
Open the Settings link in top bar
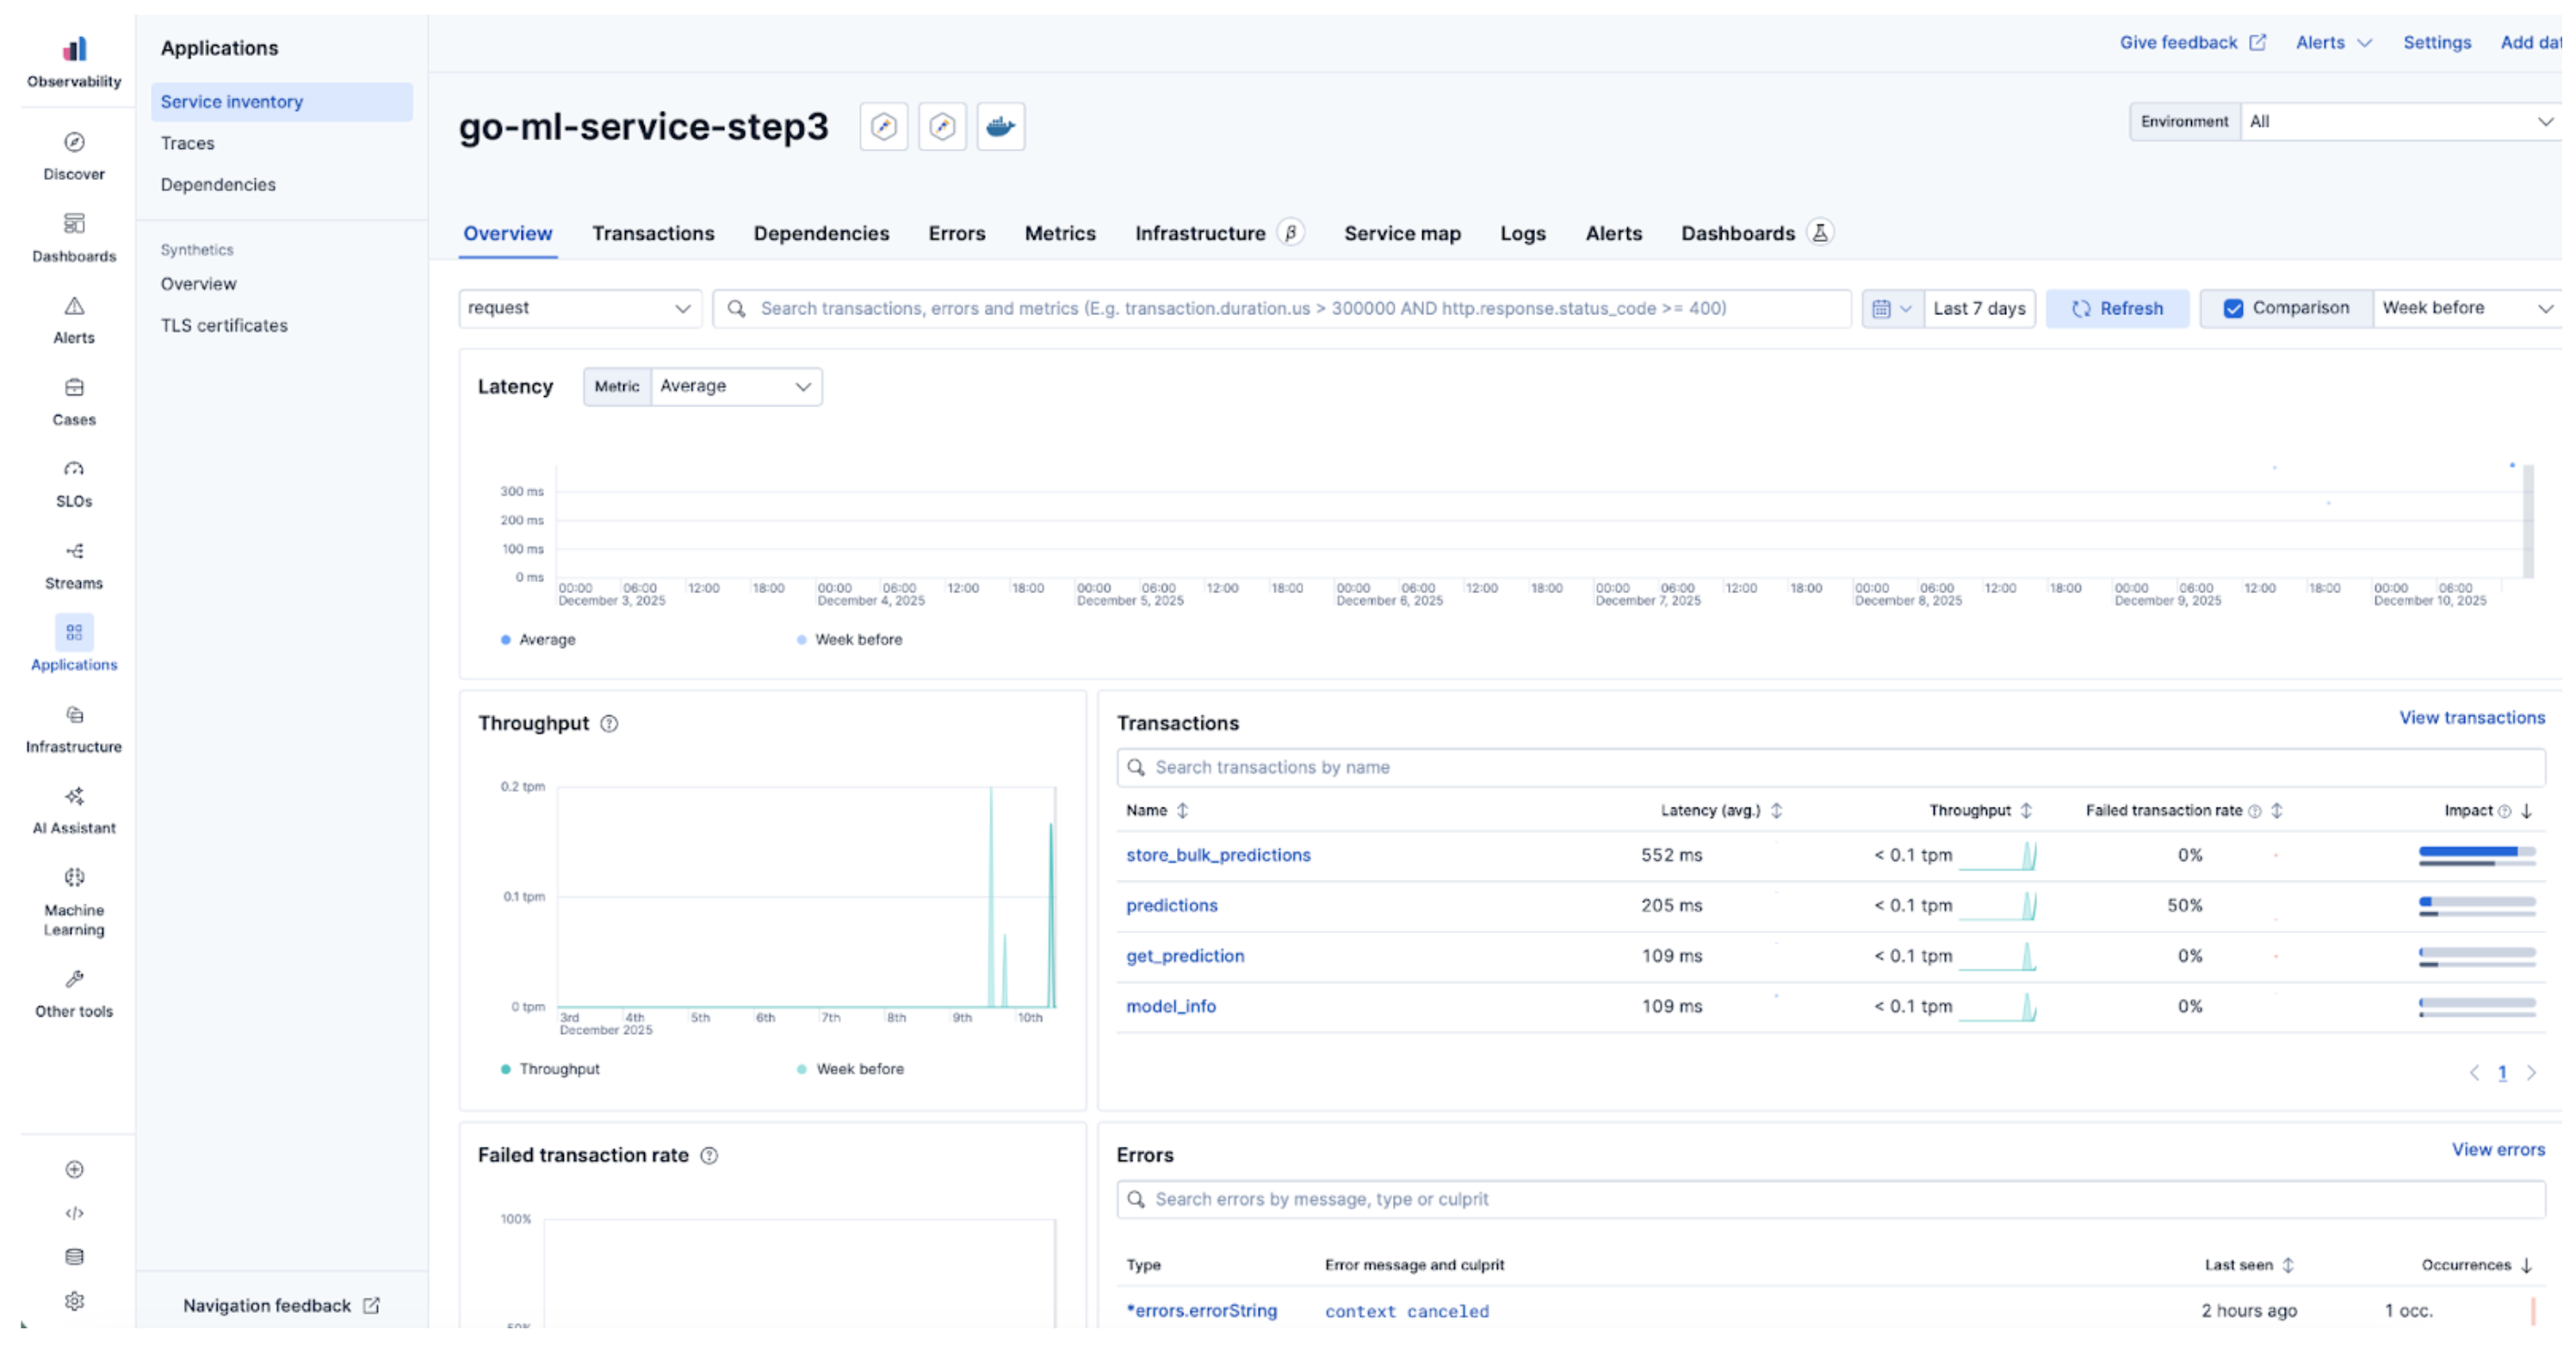pos(2436,43)
